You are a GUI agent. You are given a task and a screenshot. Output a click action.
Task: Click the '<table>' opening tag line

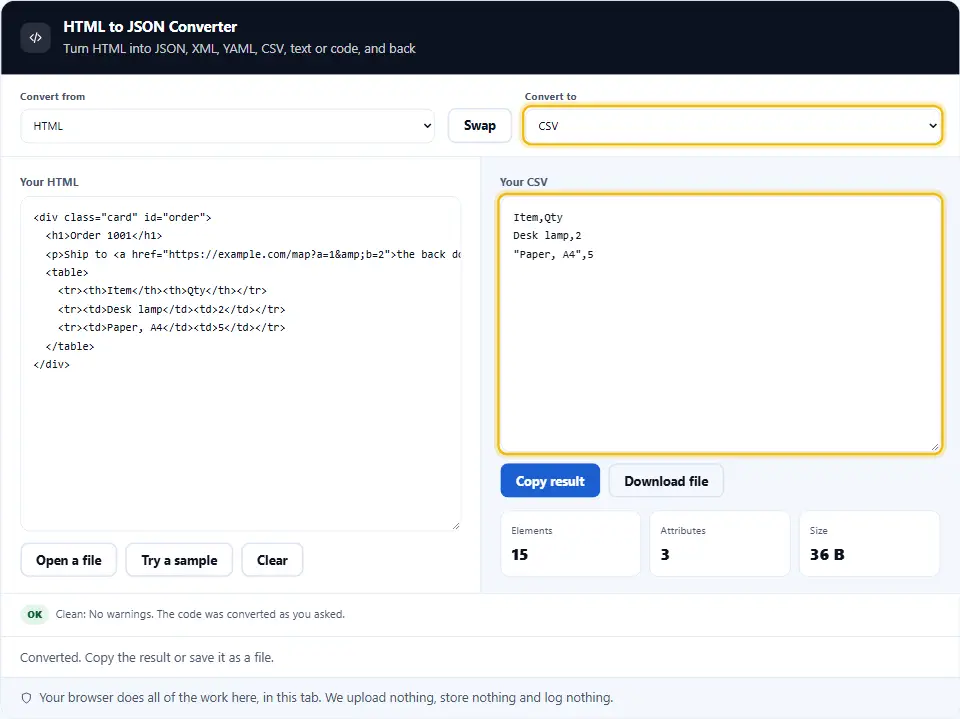67,273
